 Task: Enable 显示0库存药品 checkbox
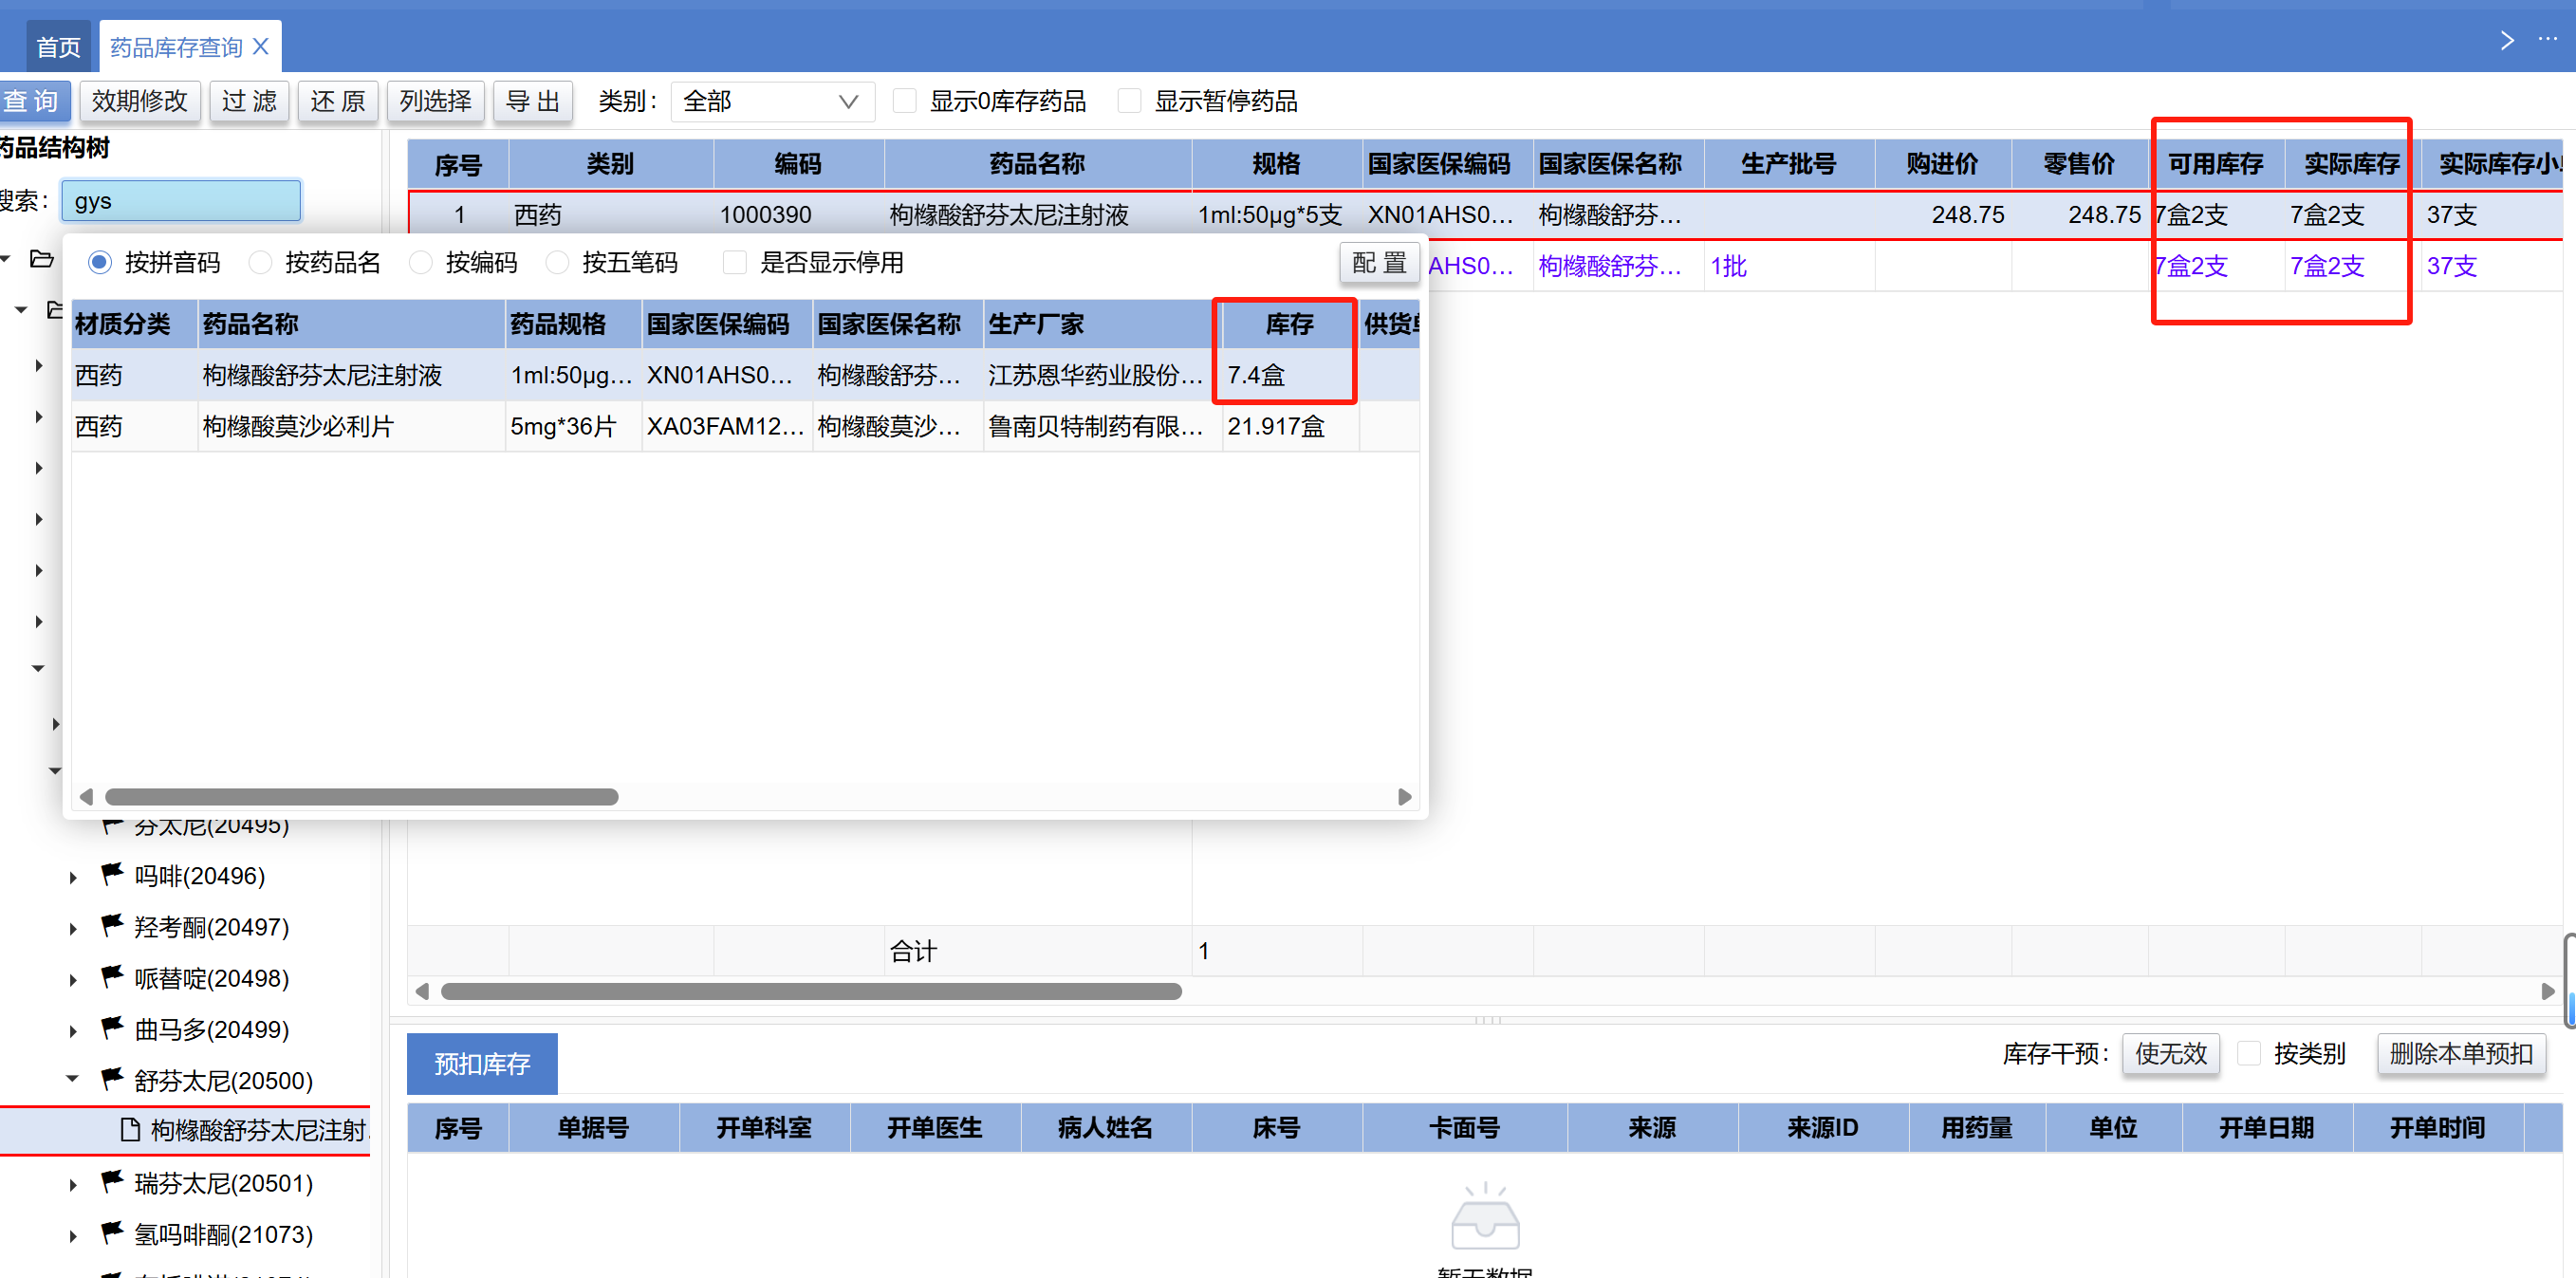tap(904, 101)
